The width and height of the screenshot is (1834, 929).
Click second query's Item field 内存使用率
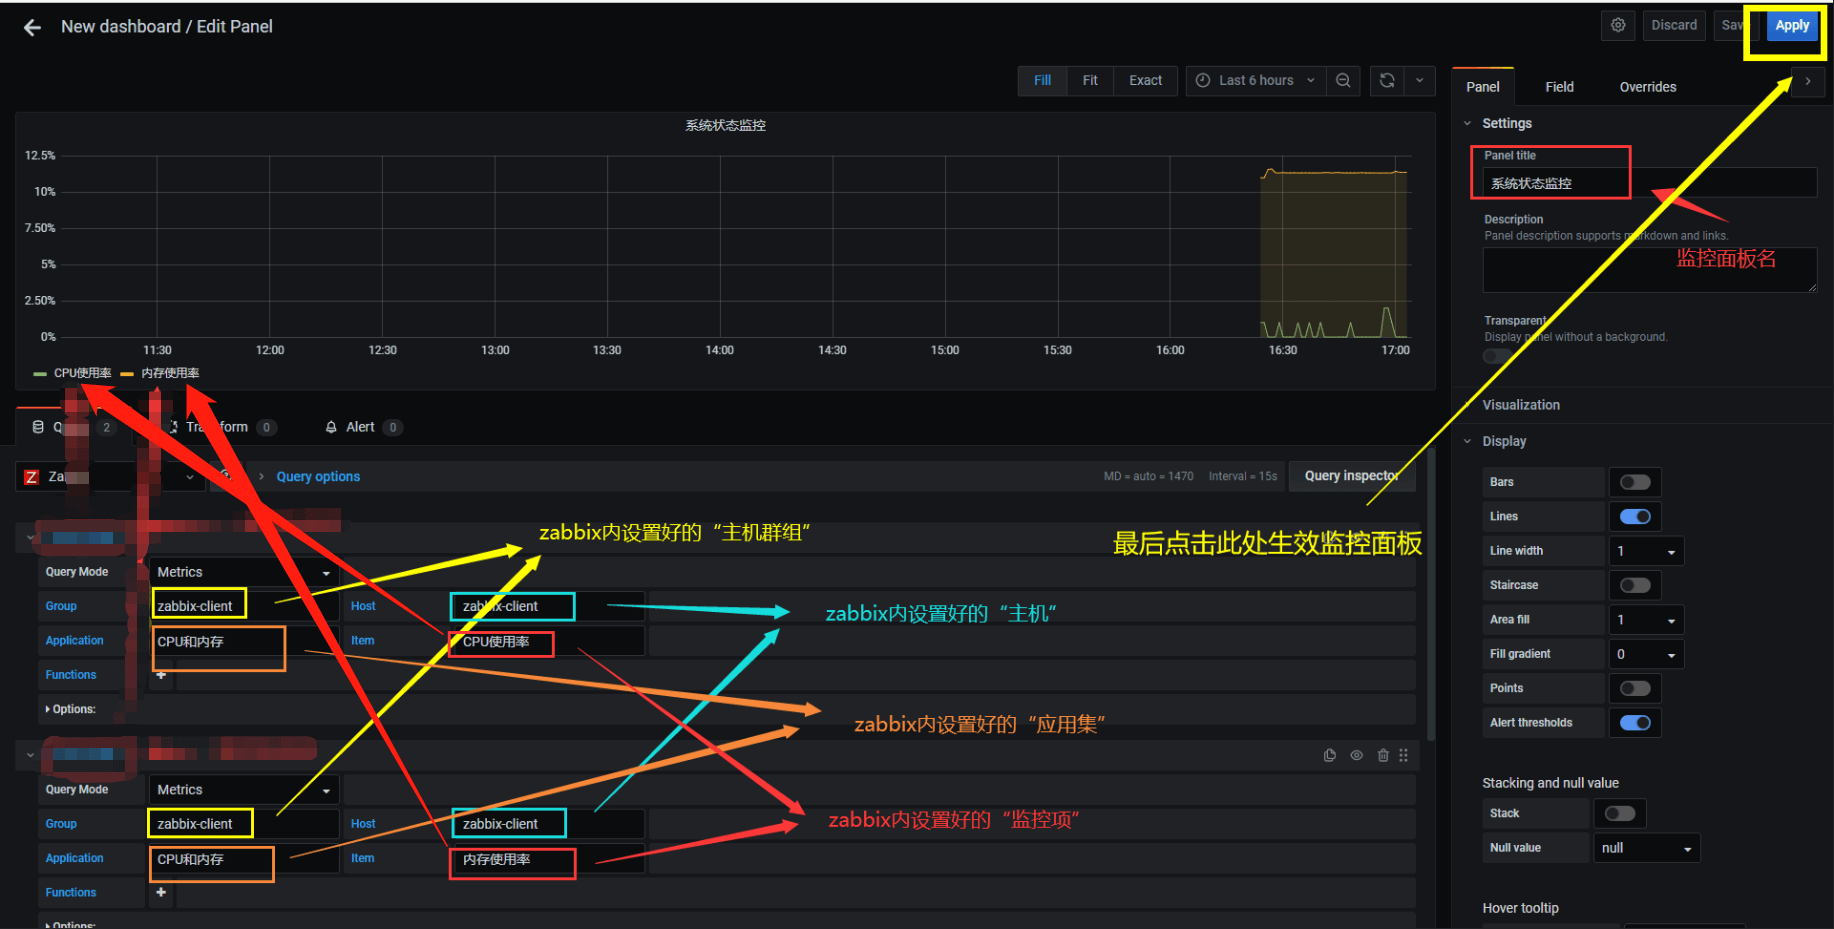click(x=548, y=859)
